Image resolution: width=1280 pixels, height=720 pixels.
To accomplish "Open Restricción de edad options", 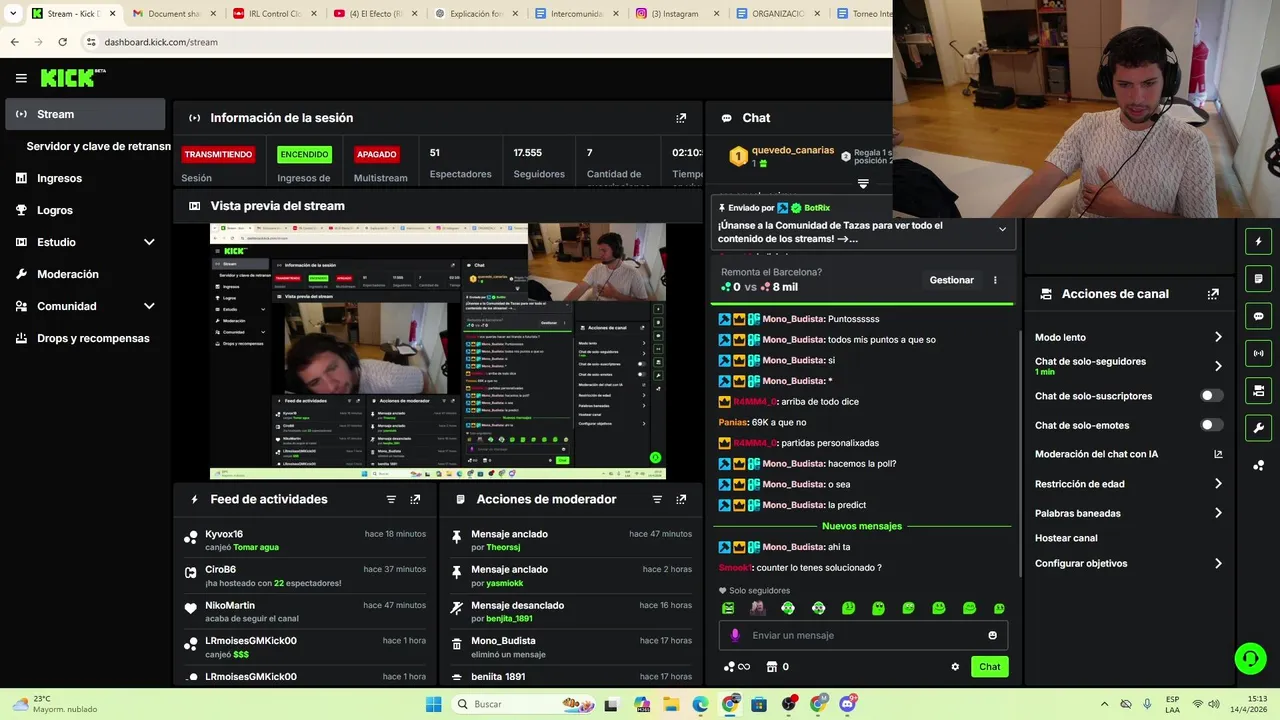I will coord(1128,484).
